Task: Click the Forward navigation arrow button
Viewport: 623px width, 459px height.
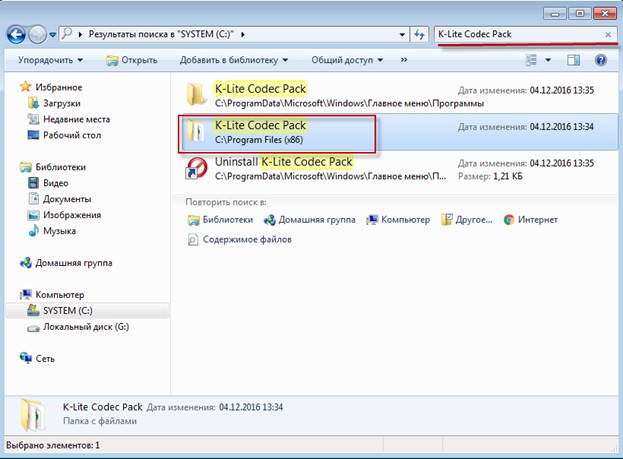Action: (38, 35)
